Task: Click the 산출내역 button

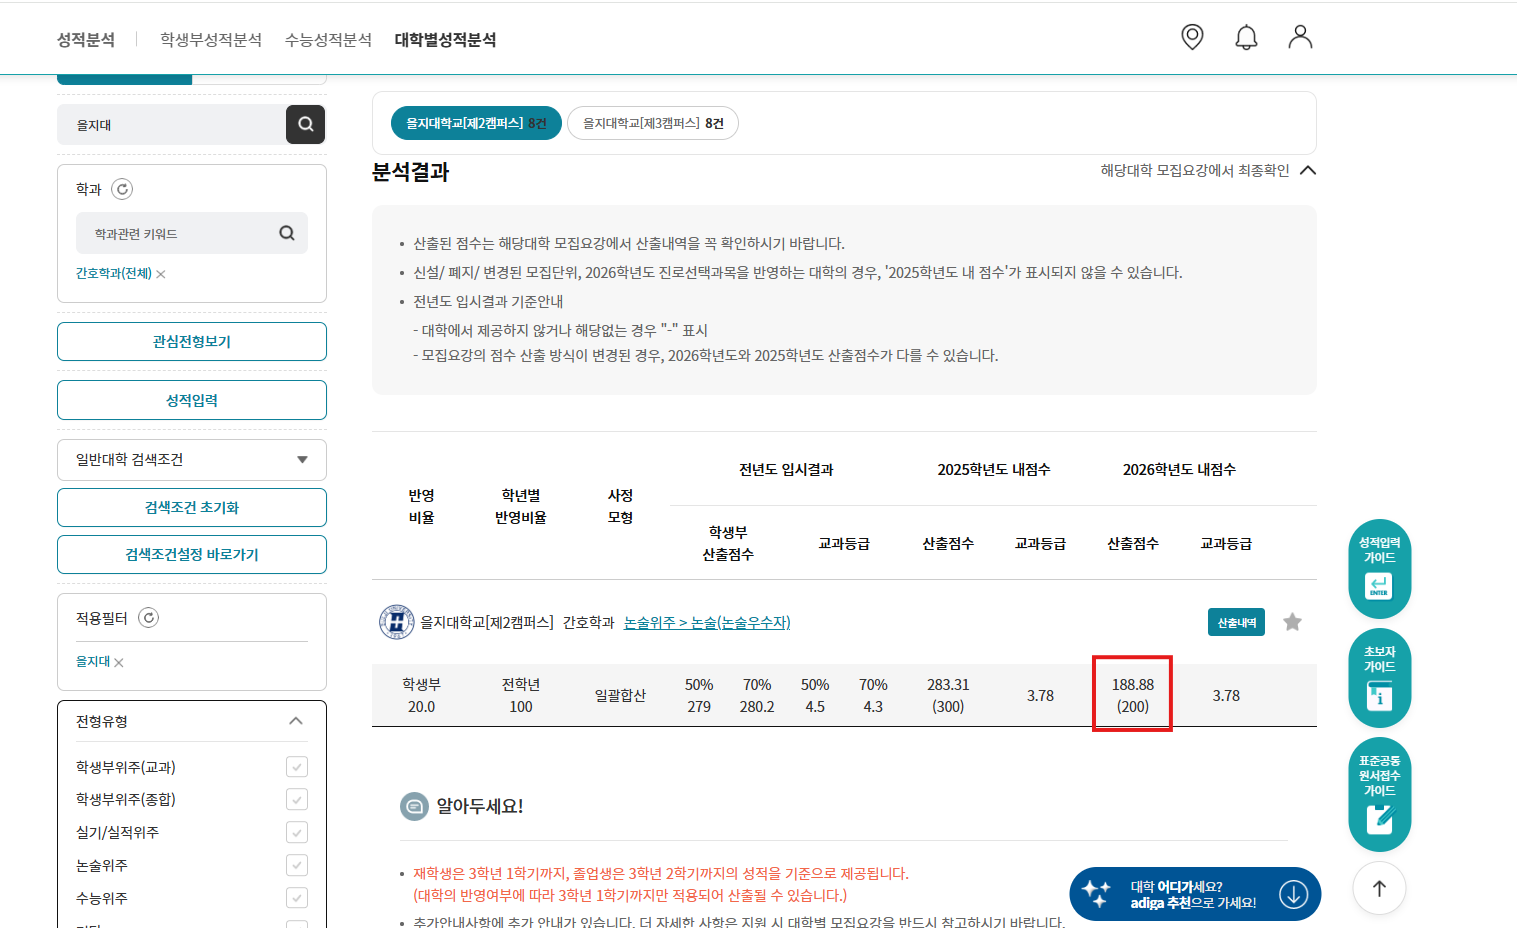Action: pos(1236,622)
